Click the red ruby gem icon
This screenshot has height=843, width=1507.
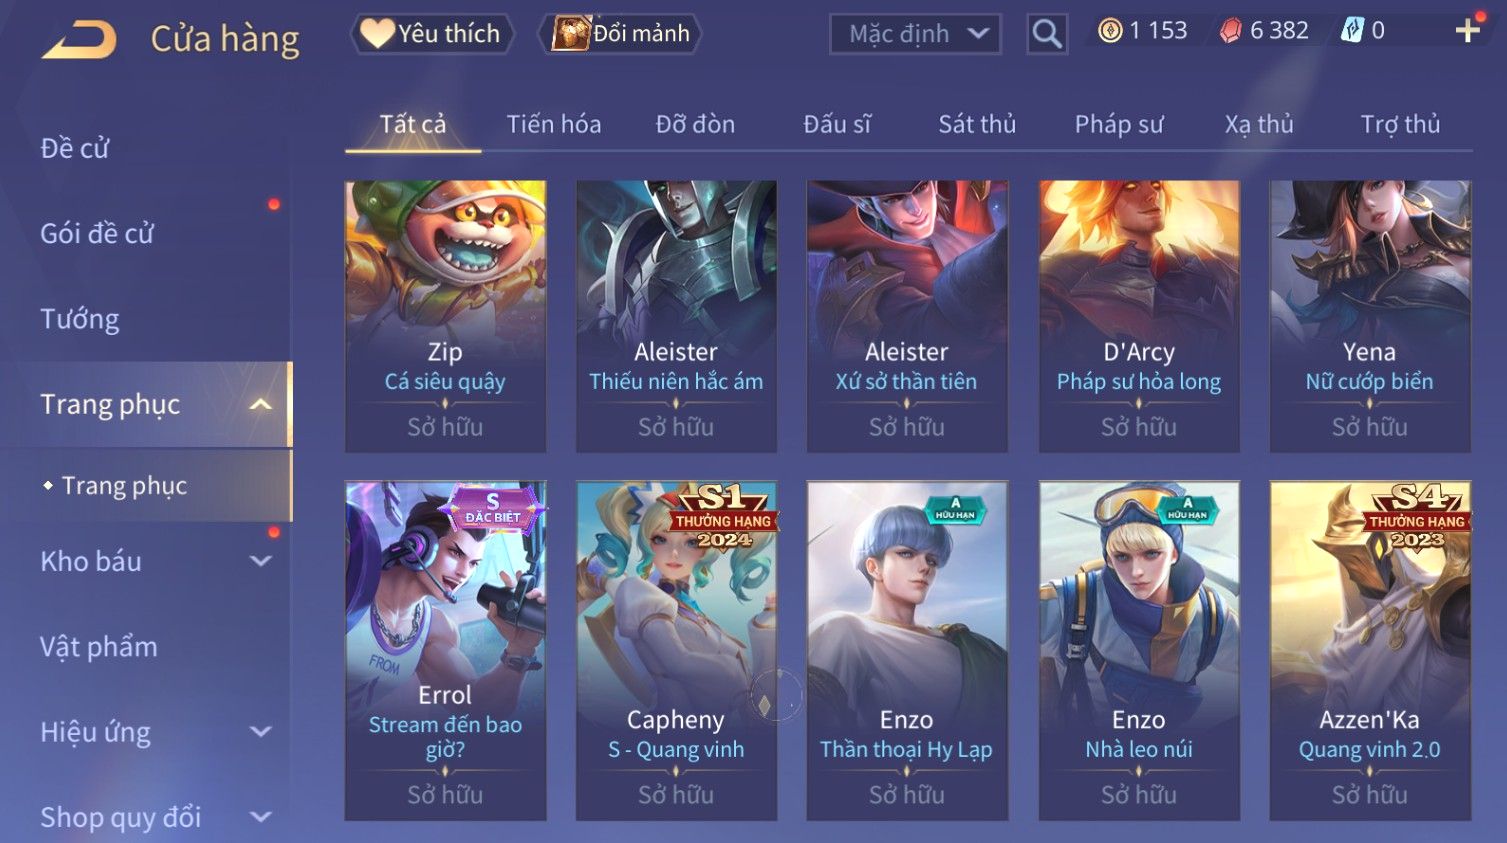point(1231,31)
